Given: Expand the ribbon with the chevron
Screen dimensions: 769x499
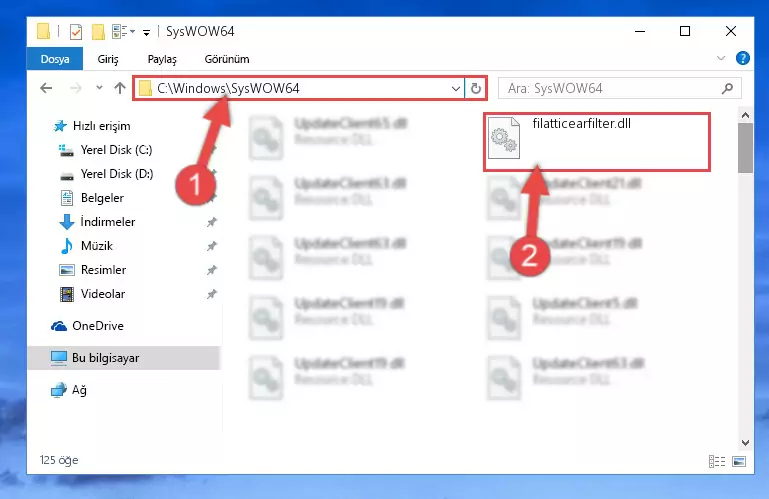Looking at the screenshot, I should pyautogui.click(x=720, y=58).
